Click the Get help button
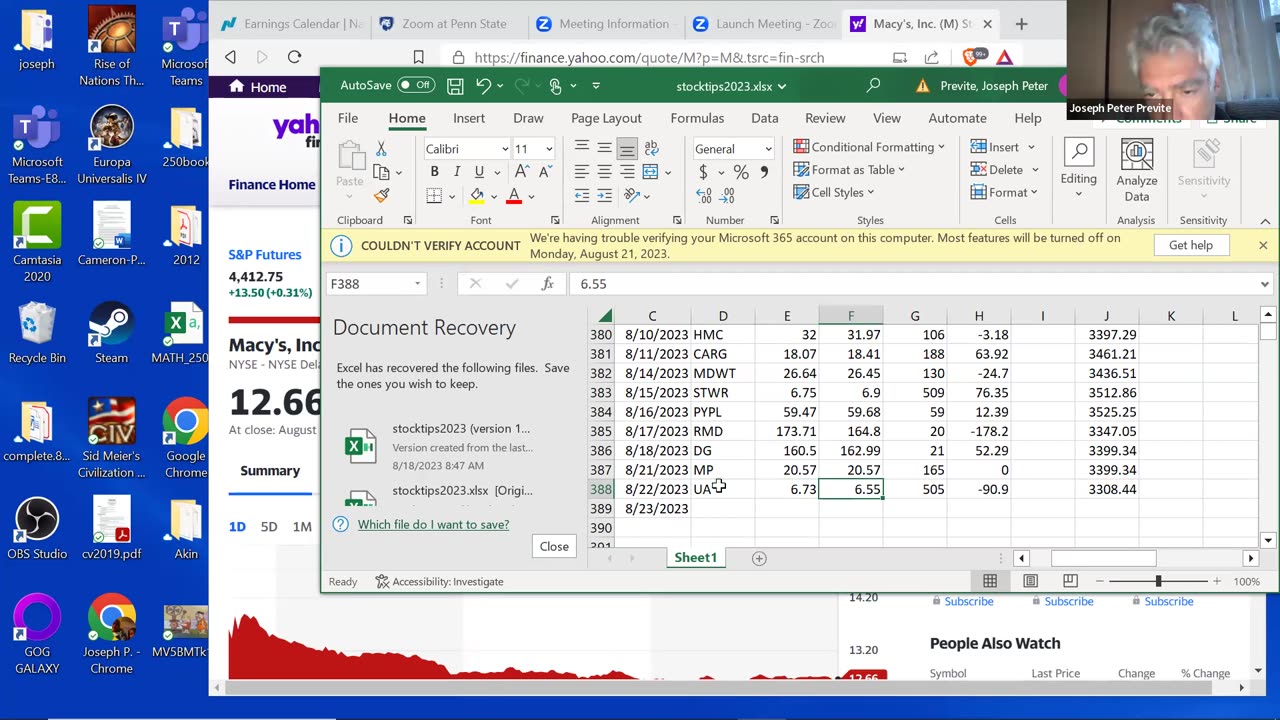Viewport: 1280px width, 720px height. point(1191,245)
